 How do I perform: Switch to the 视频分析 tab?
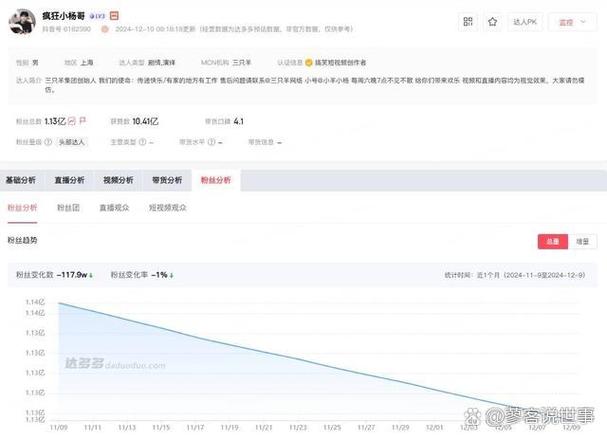[x=117, y=180]
